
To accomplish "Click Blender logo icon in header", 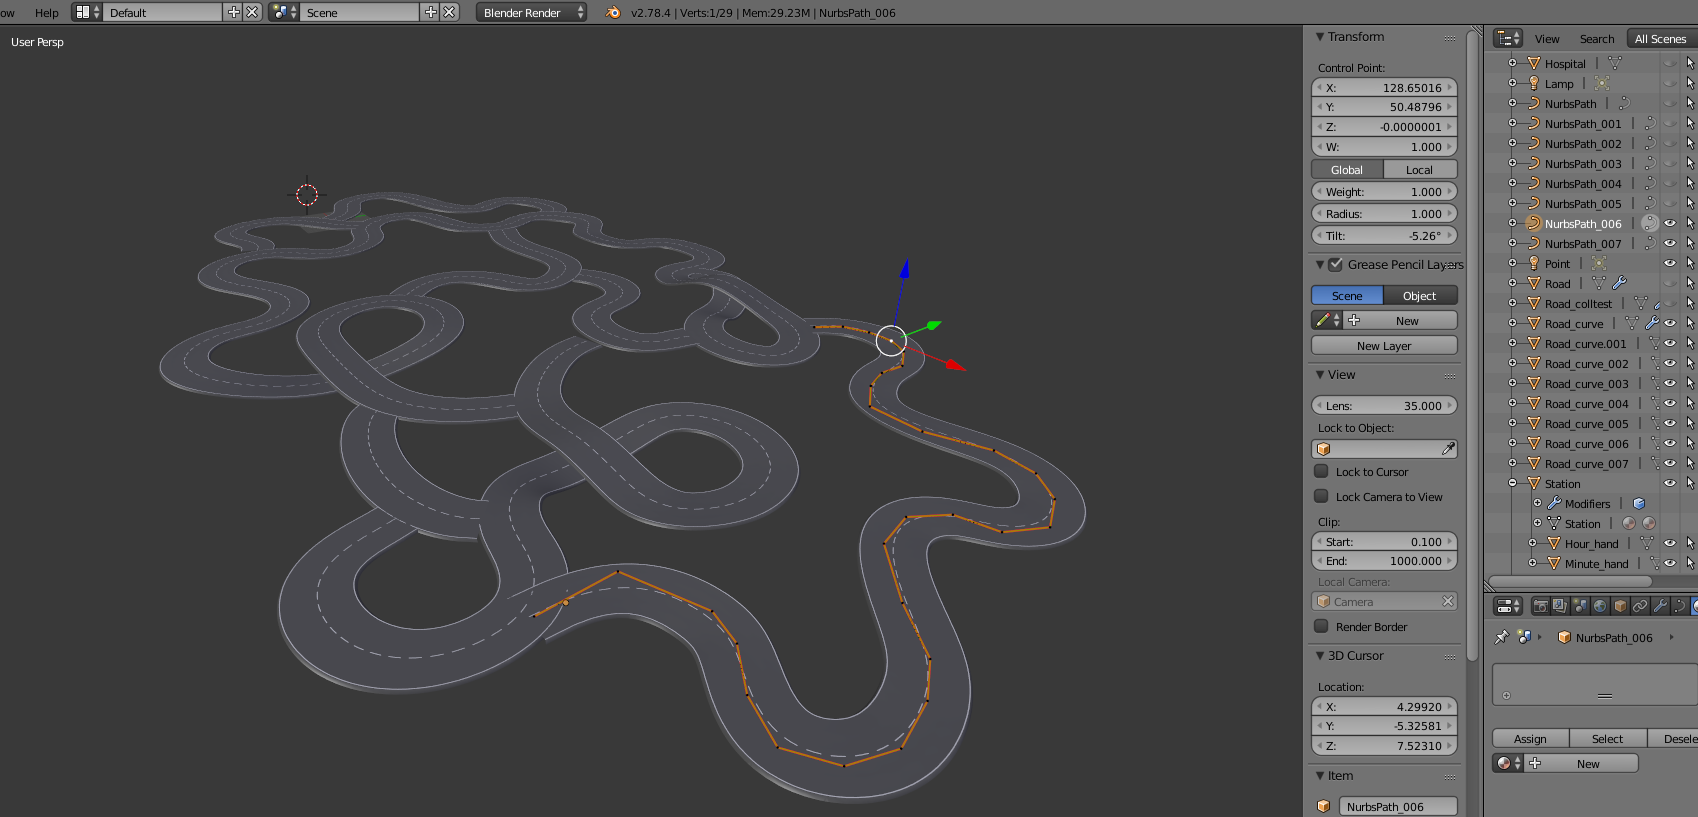I will [613, 12].
